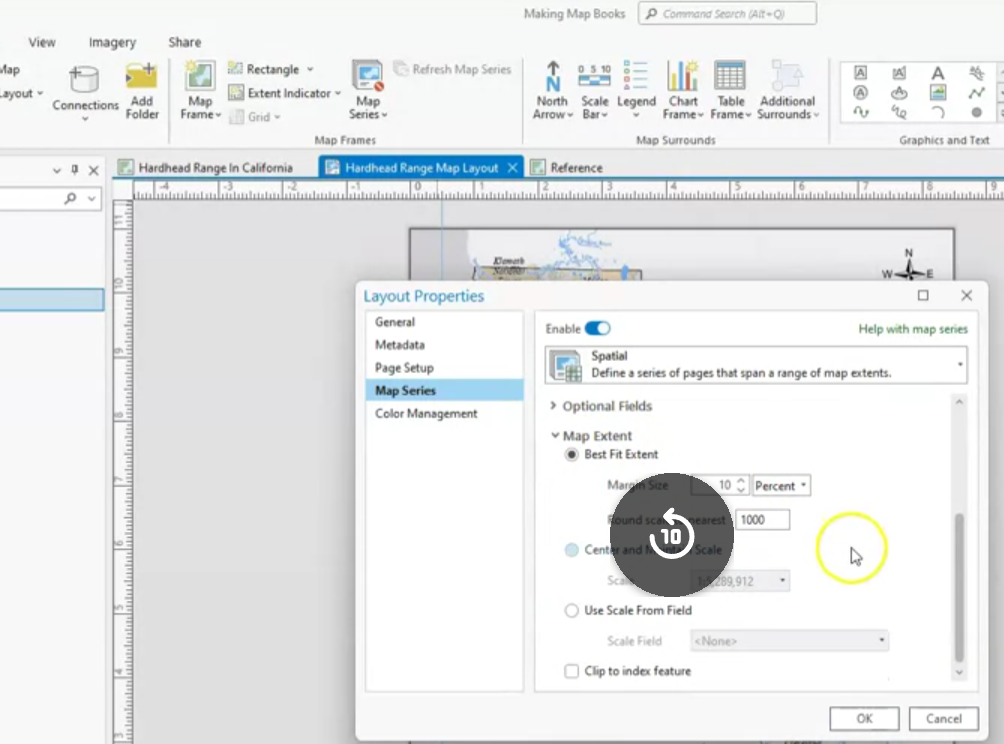Check Clip to index feature
Viewport: 1004px width, 744px height.
pyautogui.click(x=571, y=671)
